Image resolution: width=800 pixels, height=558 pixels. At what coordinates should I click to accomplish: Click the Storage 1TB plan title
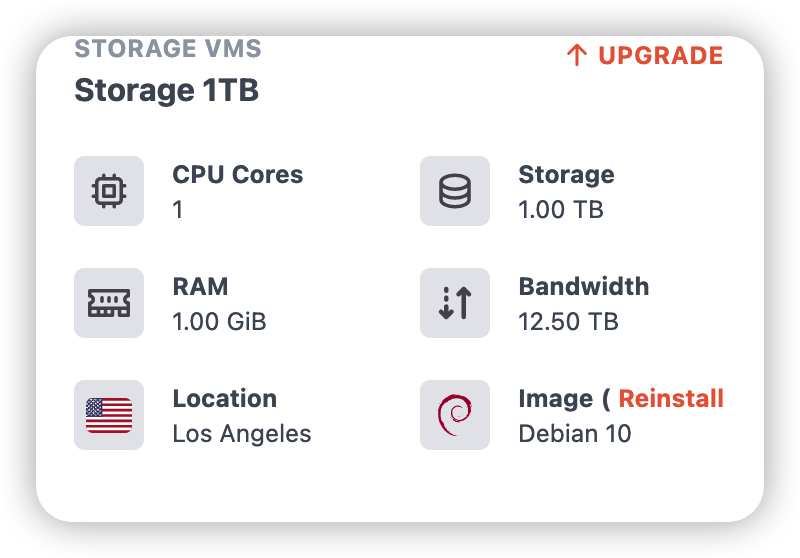point(166,90)
